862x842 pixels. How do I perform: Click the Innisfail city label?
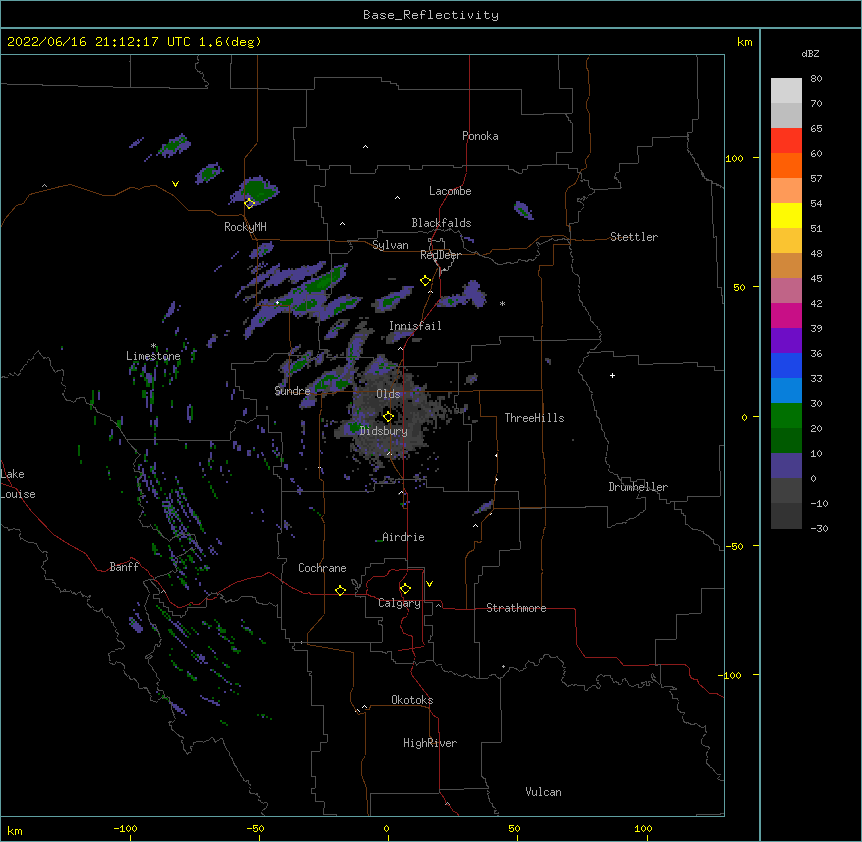coord(415,326)
